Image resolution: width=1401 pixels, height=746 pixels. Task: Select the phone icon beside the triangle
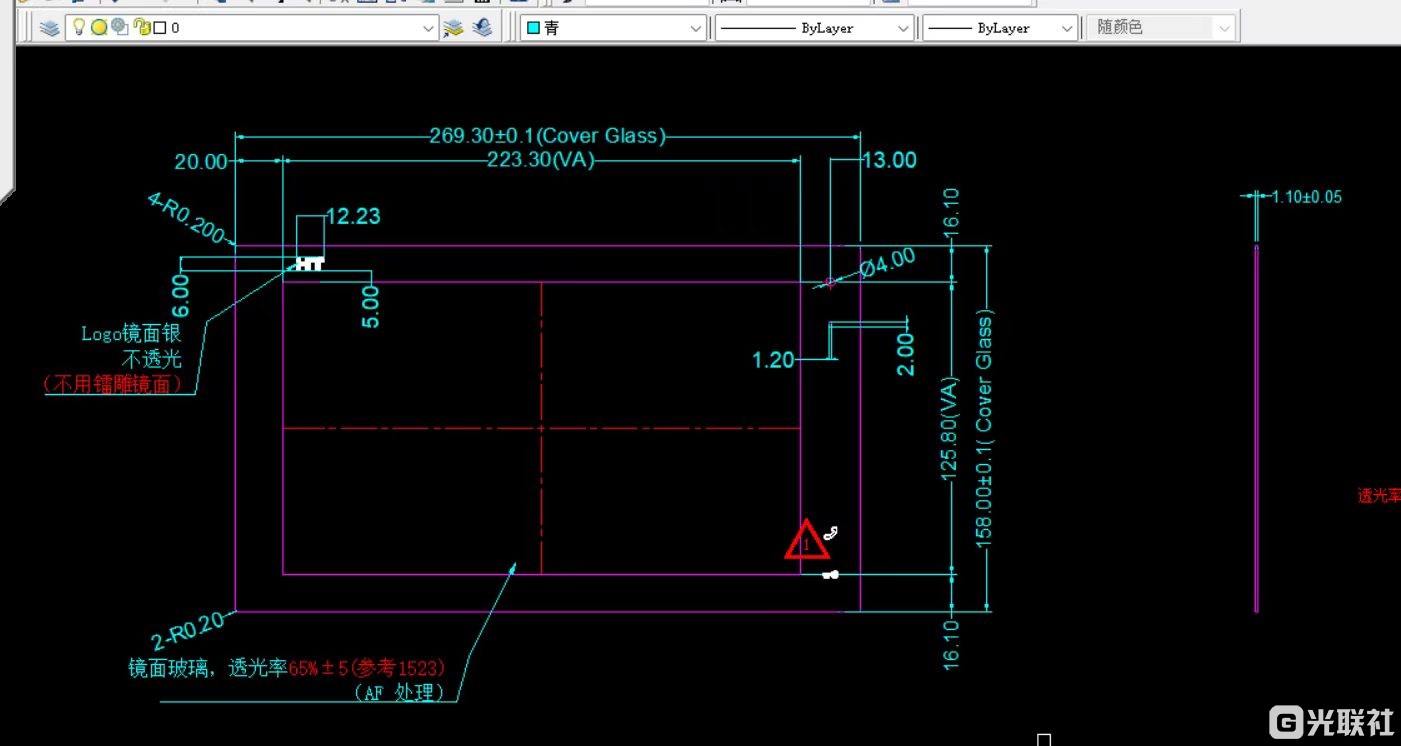click(x=830, y=532)
